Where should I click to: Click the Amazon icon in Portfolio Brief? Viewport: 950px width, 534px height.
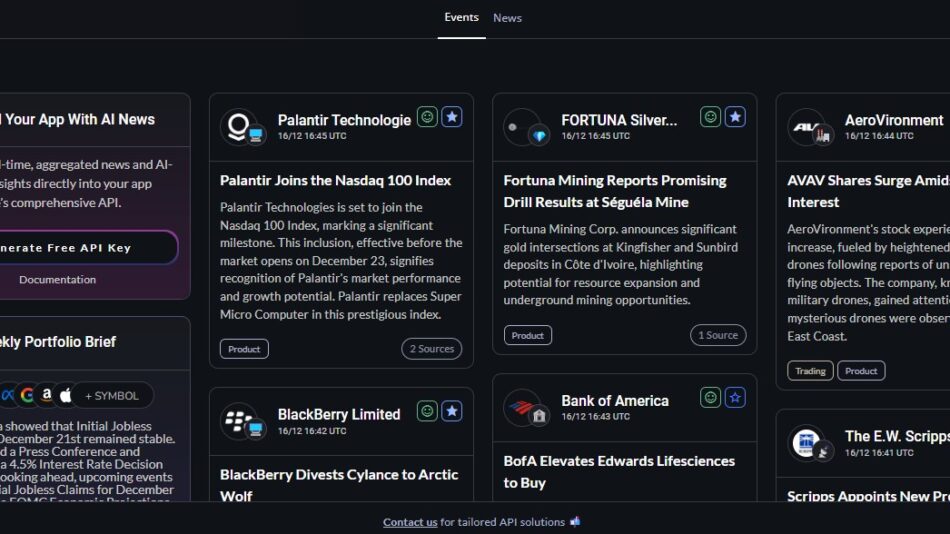point(47,395)
